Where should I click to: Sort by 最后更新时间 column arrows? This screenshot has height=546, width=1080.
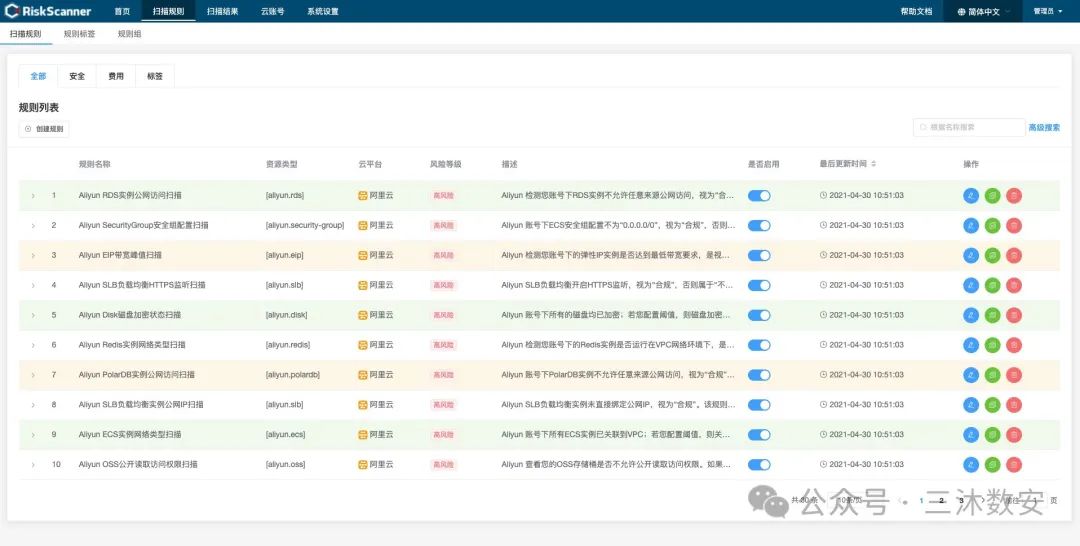tap(873, 165)
